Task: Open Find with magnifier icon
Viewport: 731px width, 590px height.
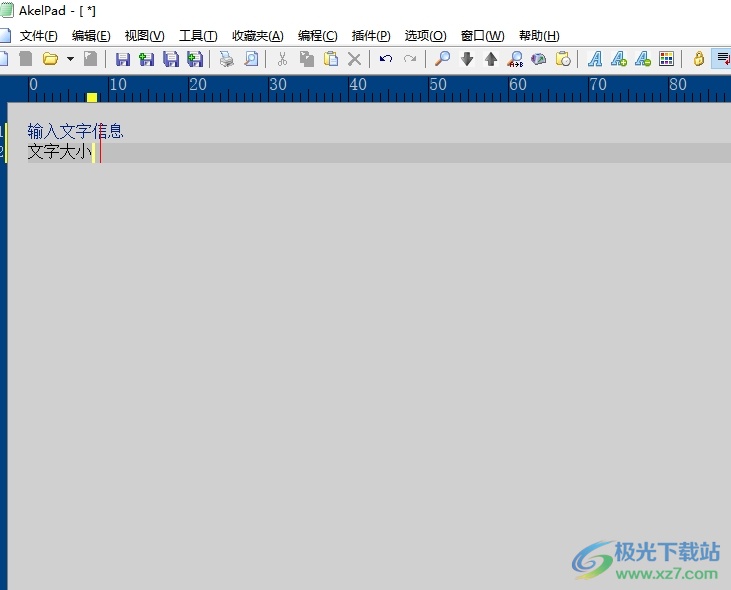Action: [x=442, y=59]
